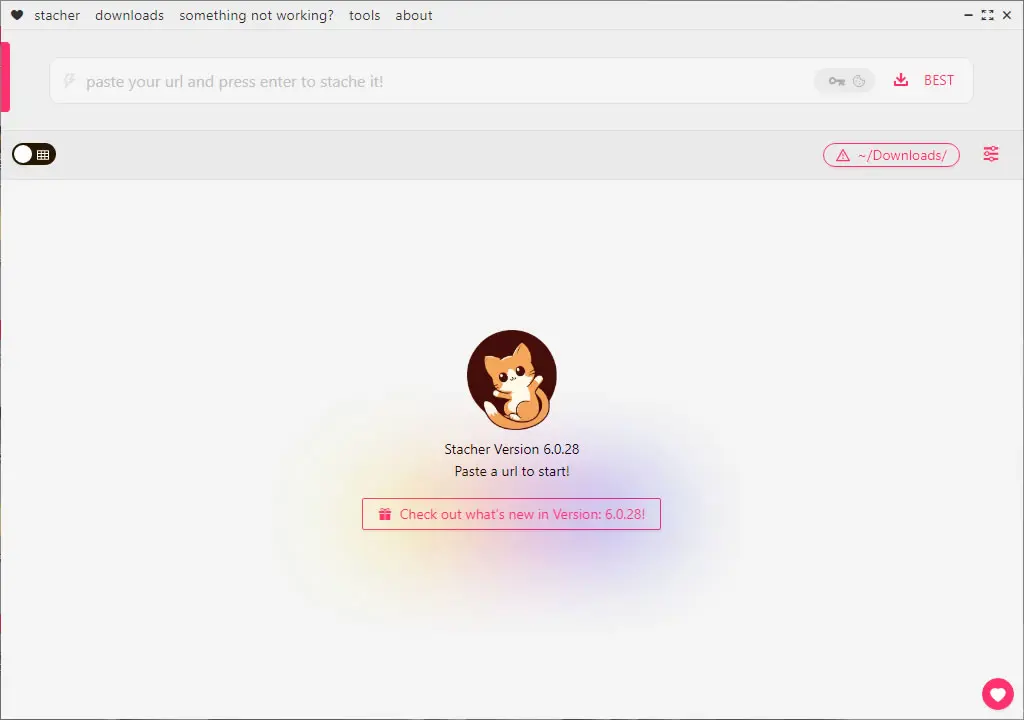
Task: Toggle the grid view switch
Action: pyautogui.click(x=34, y=154)
